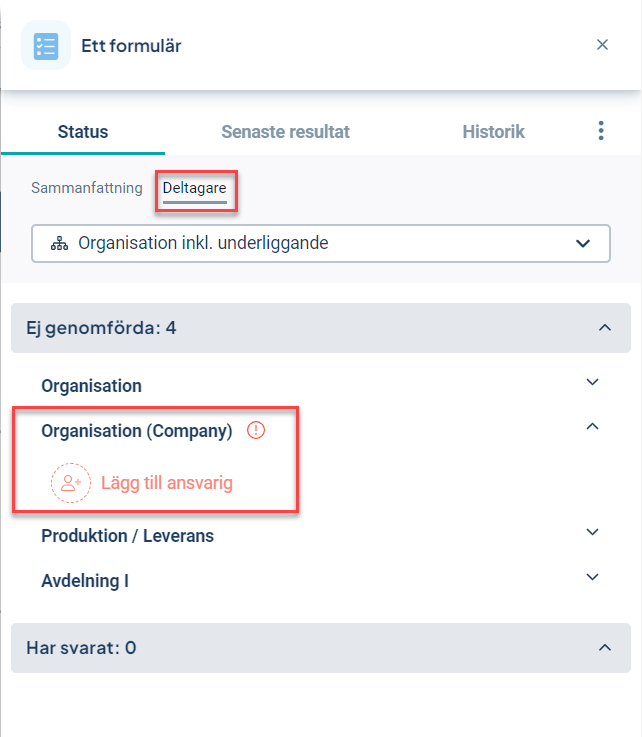Open the Sammanfattning sub-tab
Image resolution: width=642 pixels, height=737 pixels.
(86, 188)
